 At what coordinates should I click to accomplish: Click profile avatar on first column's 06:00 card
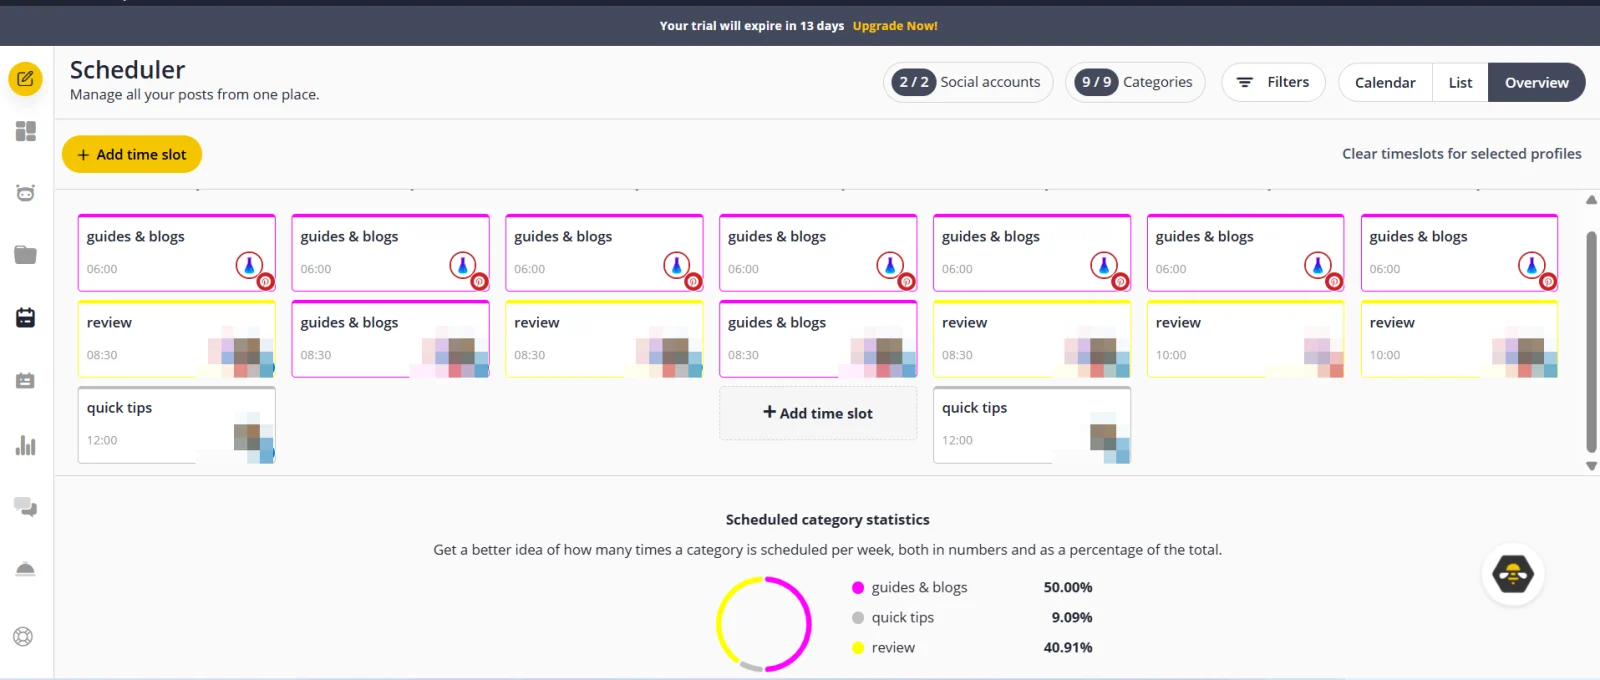[x=249, y=265]
